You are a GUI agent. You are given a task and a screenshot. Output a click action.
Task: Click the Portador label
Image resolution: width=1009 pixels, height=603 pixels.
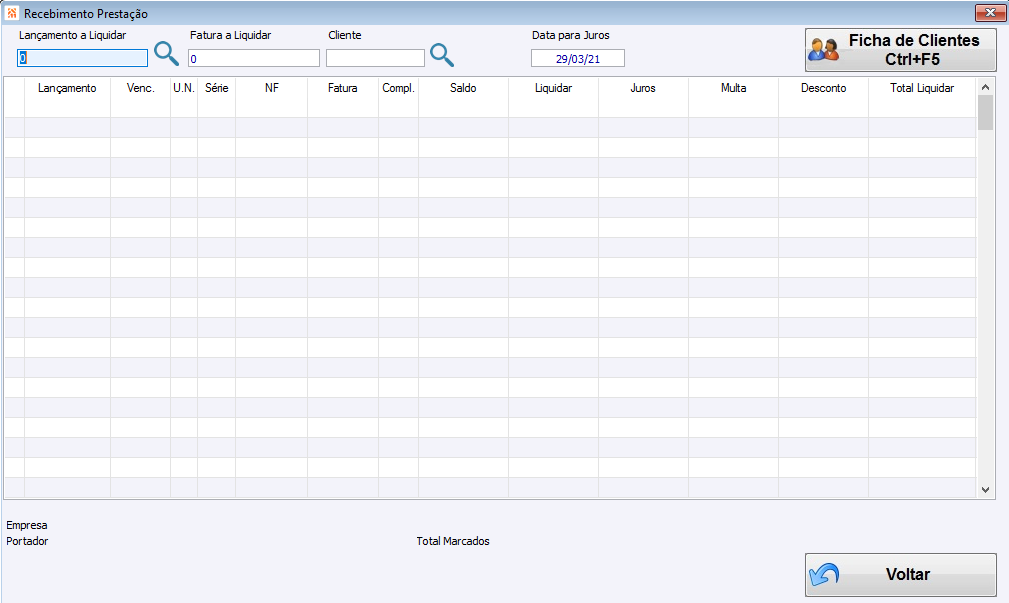[27, 541]
